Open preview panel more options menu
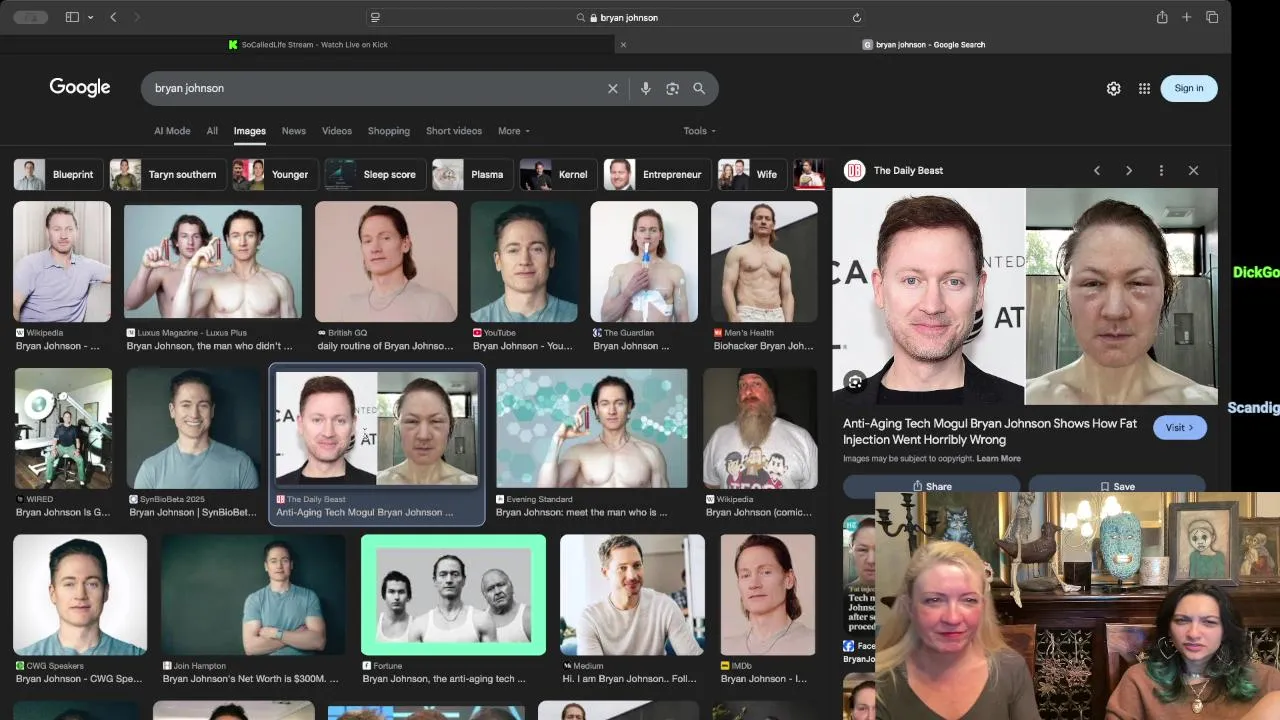This screenshot has height=720, width=1280. [1161, 170]
